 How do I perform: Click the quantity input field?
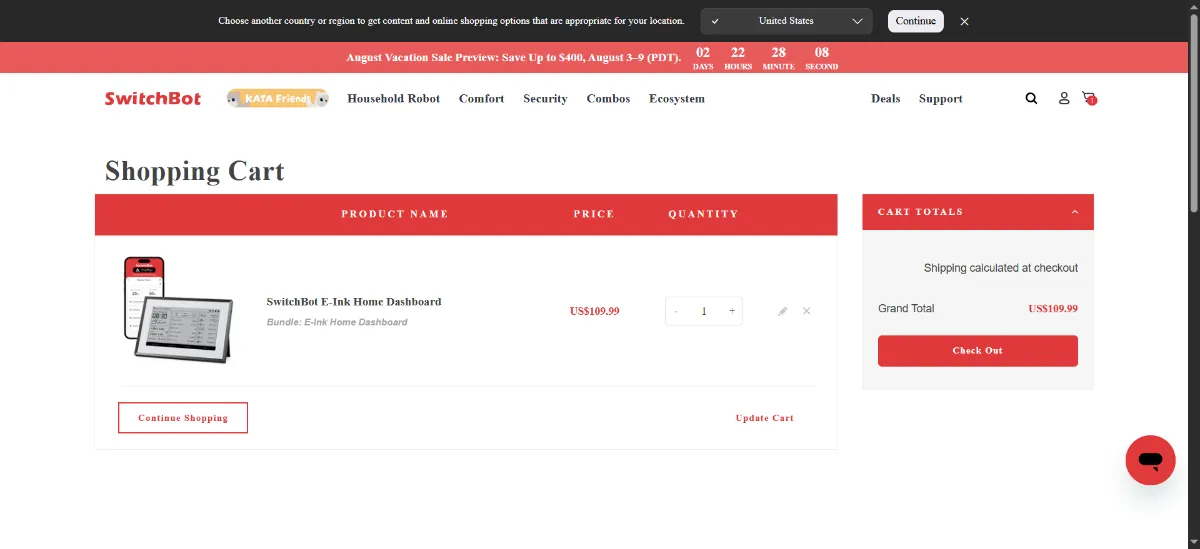[x=704, y=311]
